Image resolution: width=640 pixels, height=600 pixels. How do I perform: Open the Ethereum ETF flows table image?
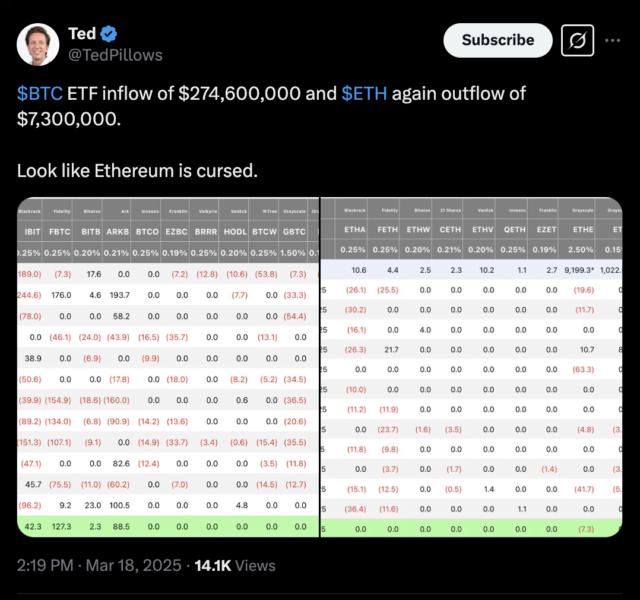tap(471, 367)
